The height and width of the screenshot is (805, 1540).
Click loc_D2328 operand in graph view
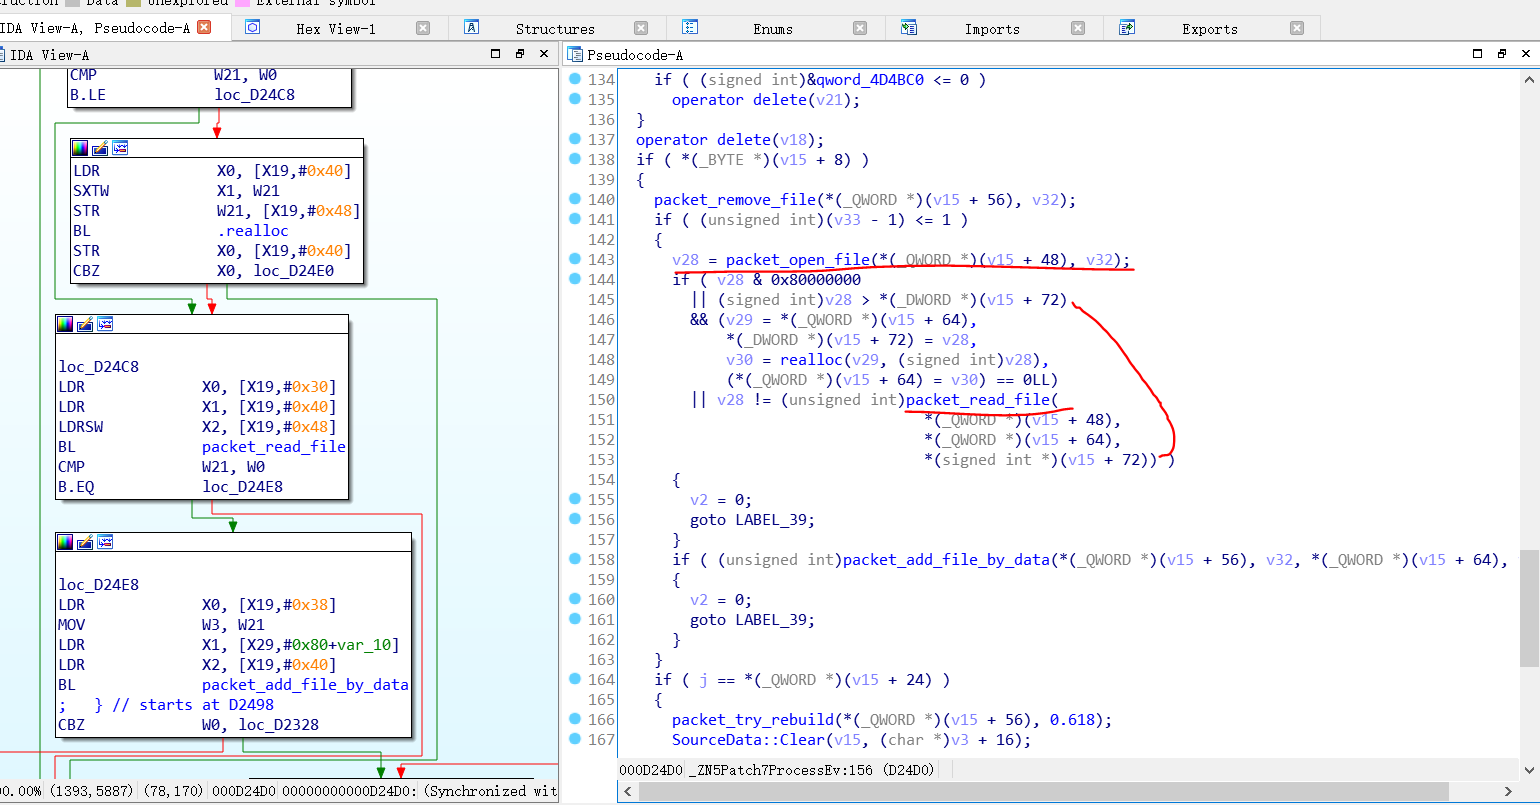[279, 724]
